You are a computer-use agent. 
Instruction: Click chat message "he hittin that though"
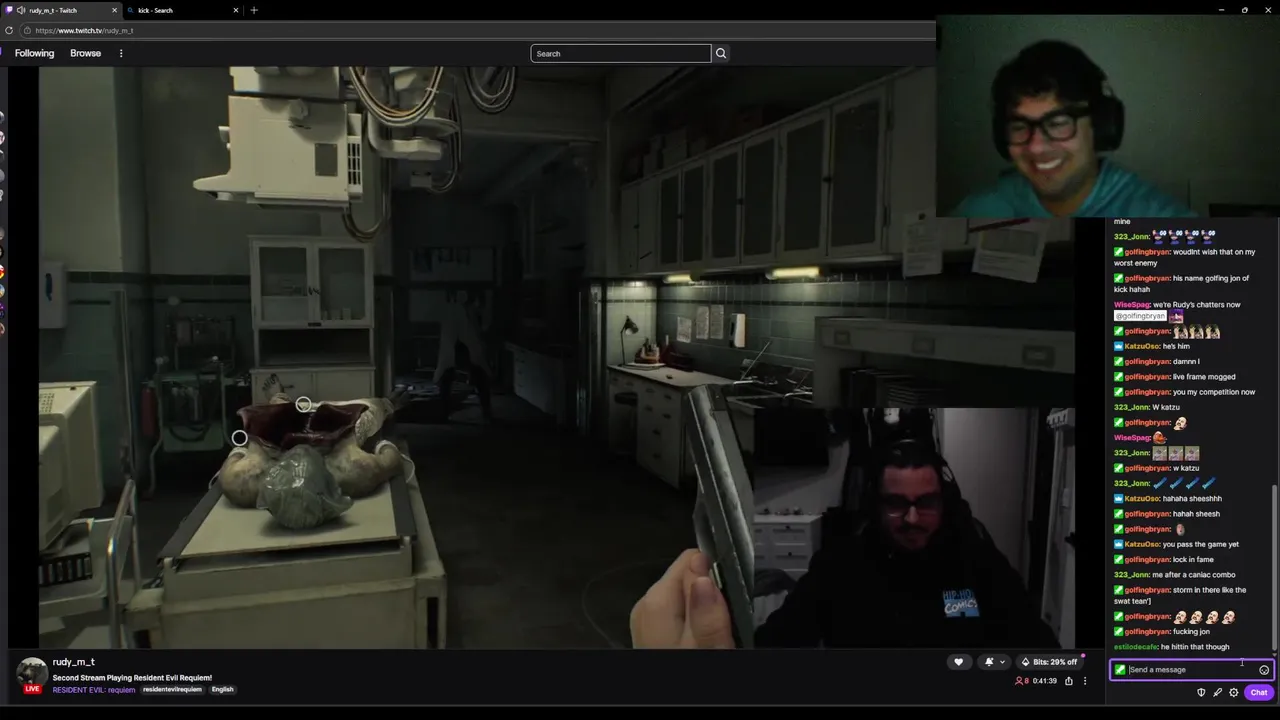(x=1195, y=647)
